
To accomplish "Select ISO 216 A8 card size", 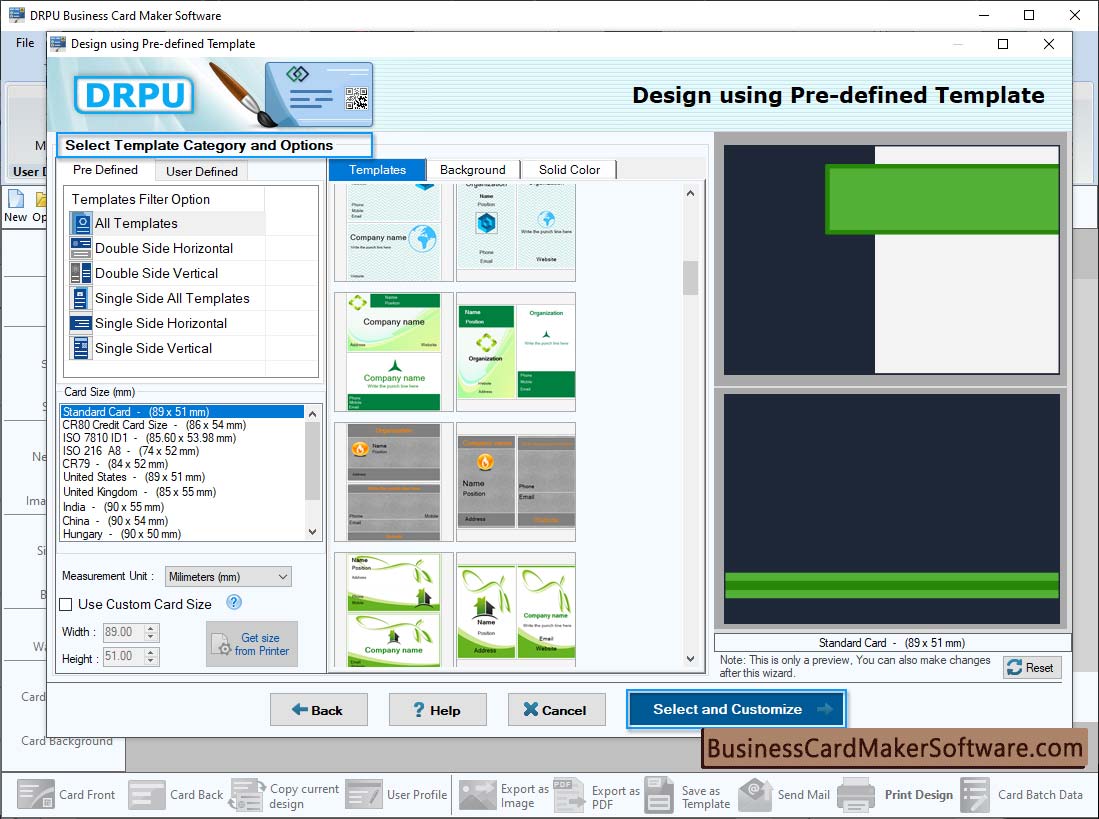I will (x=182, y=451).
